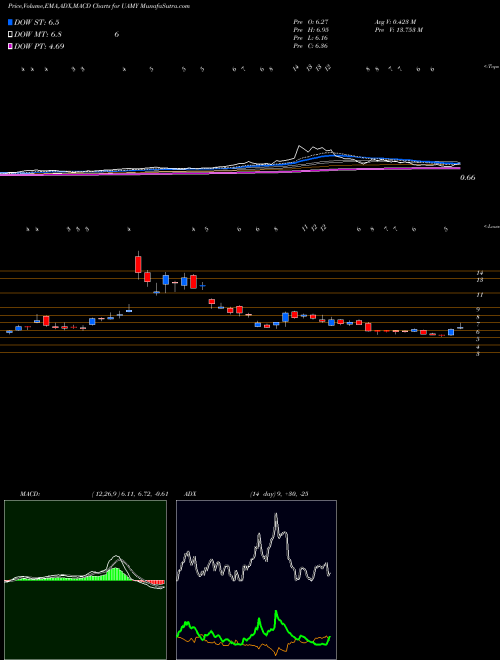Click the price level 3 axis label
This screenshot has width=500, height=660.
coord(478,354)
